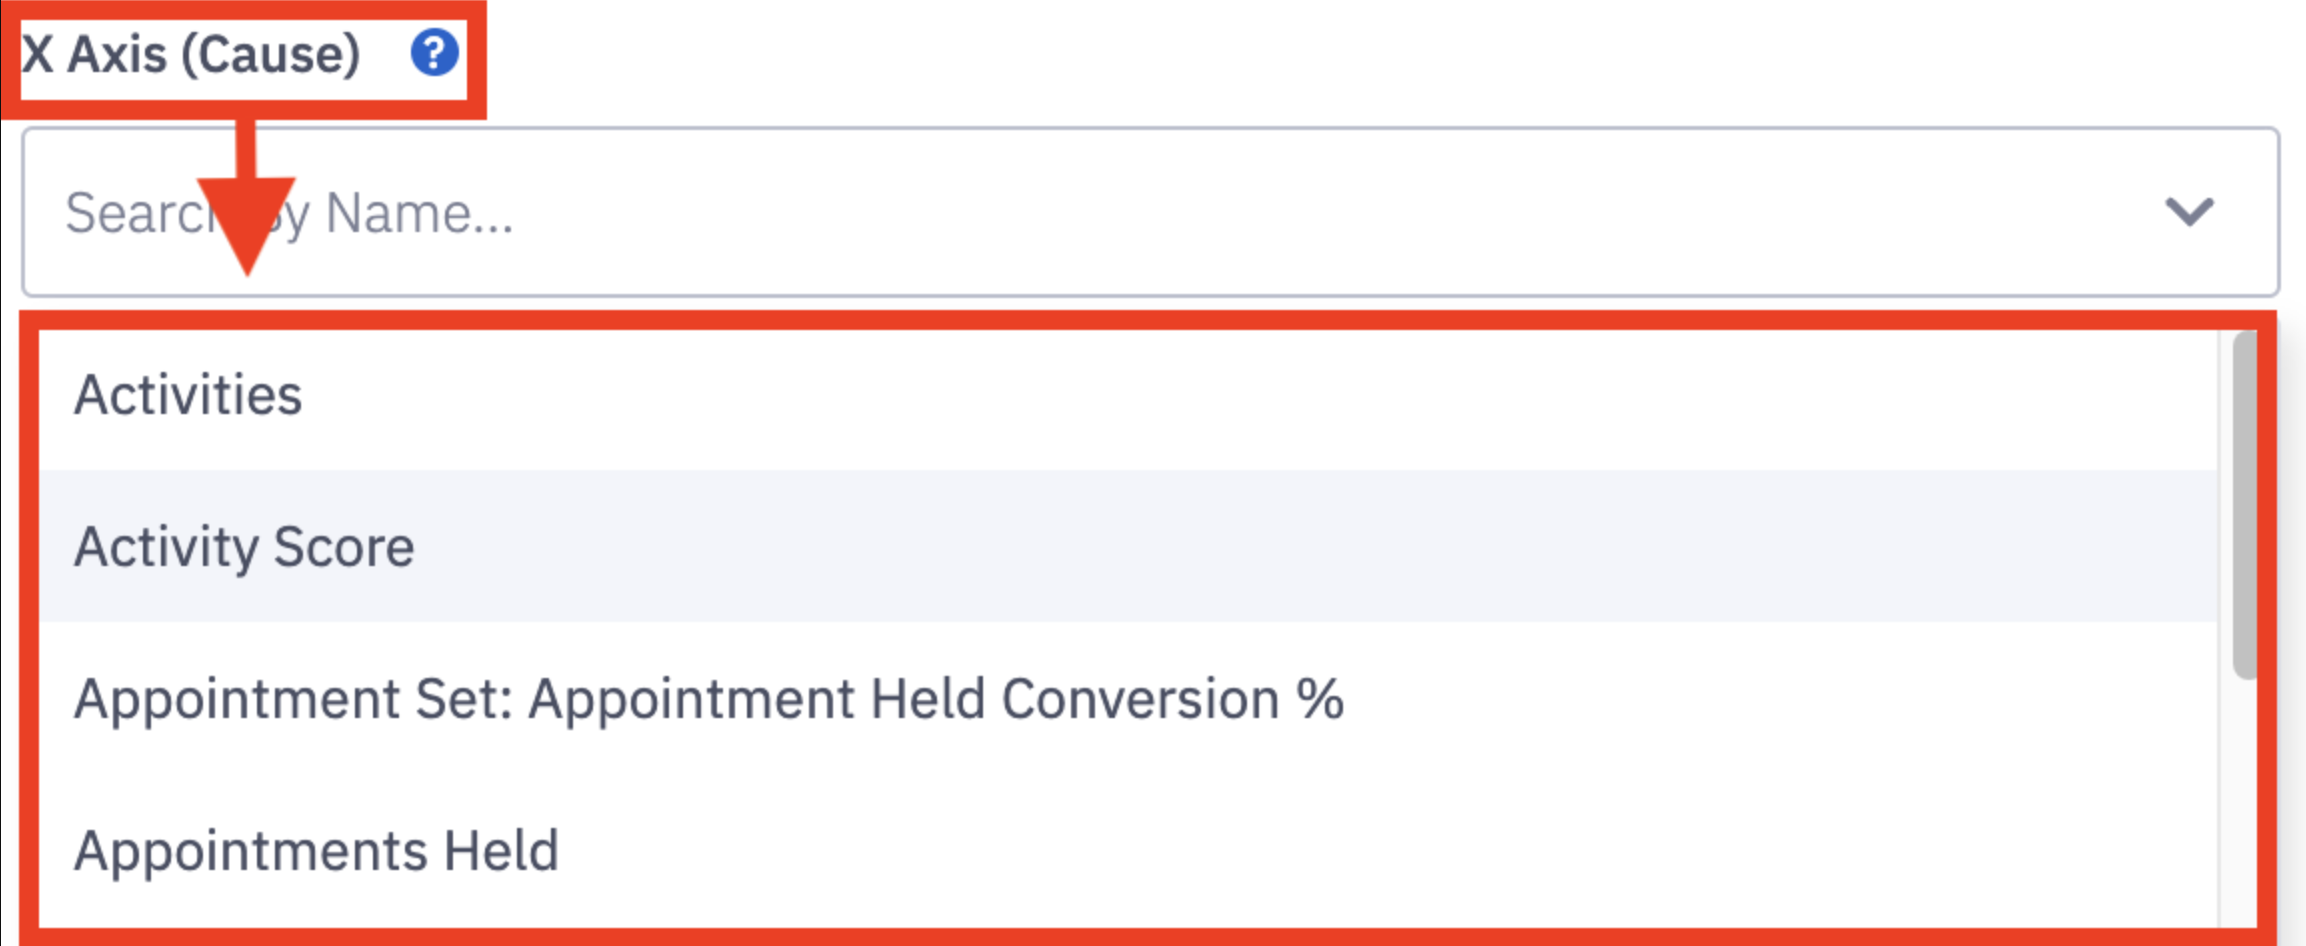The image size is (2306, 946).
Task: Click the X Axis (Cause) label text
Action: pyautogui.click(x=191, y=53)
